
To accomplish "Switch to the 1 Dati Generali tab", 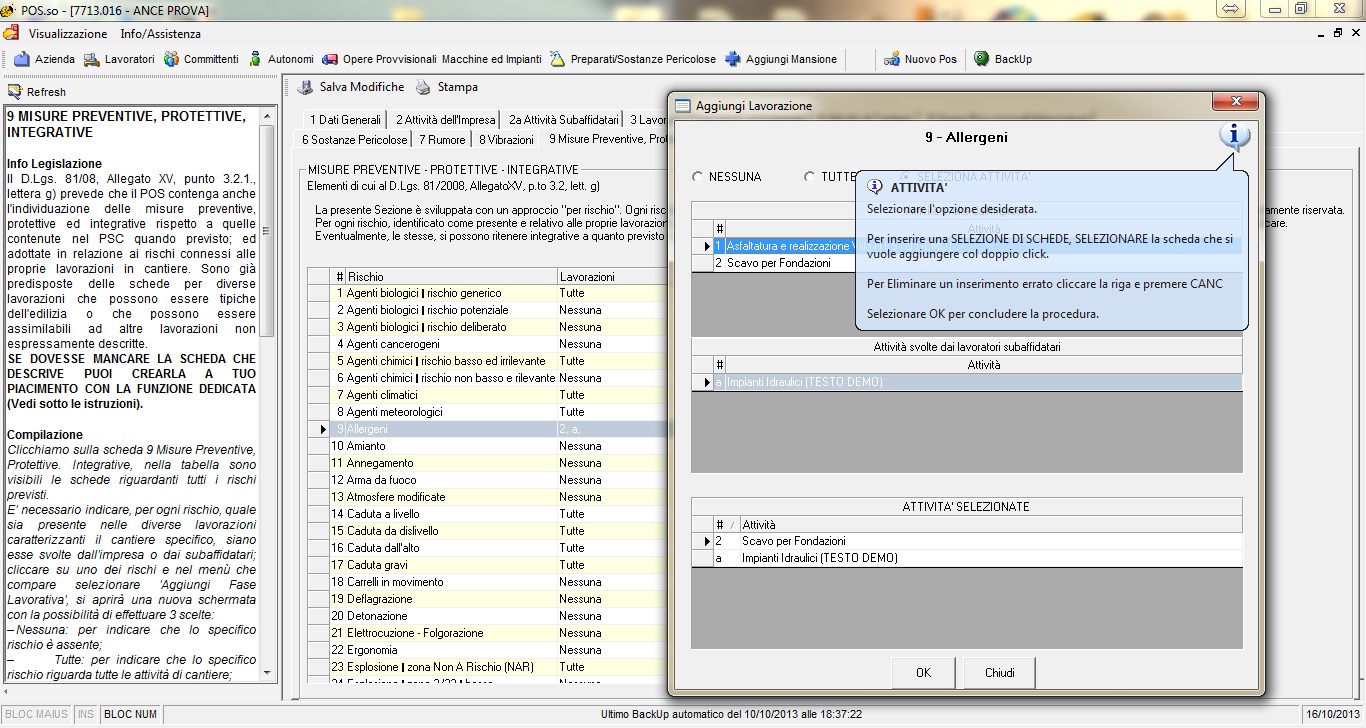I will 345,119.
